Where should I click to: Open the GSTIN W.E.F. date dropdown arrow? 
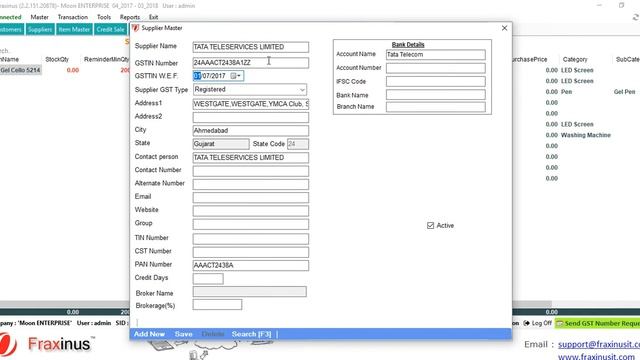point(239,76)
